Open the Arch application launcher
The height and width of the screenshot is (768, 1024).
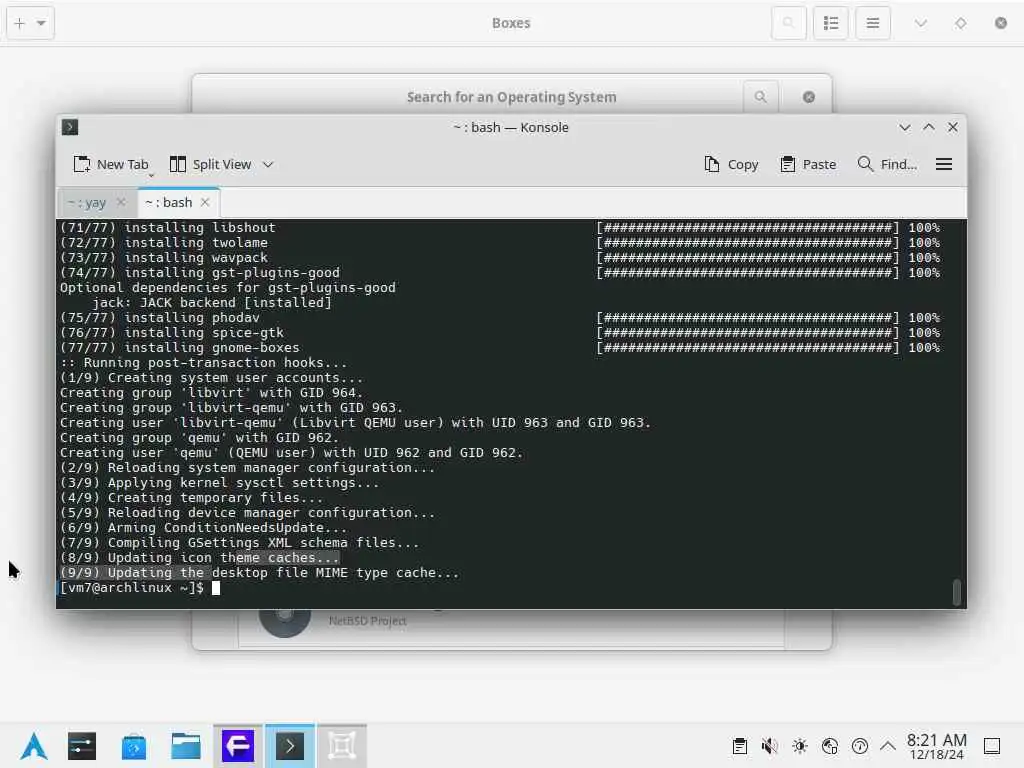point(33,746)
